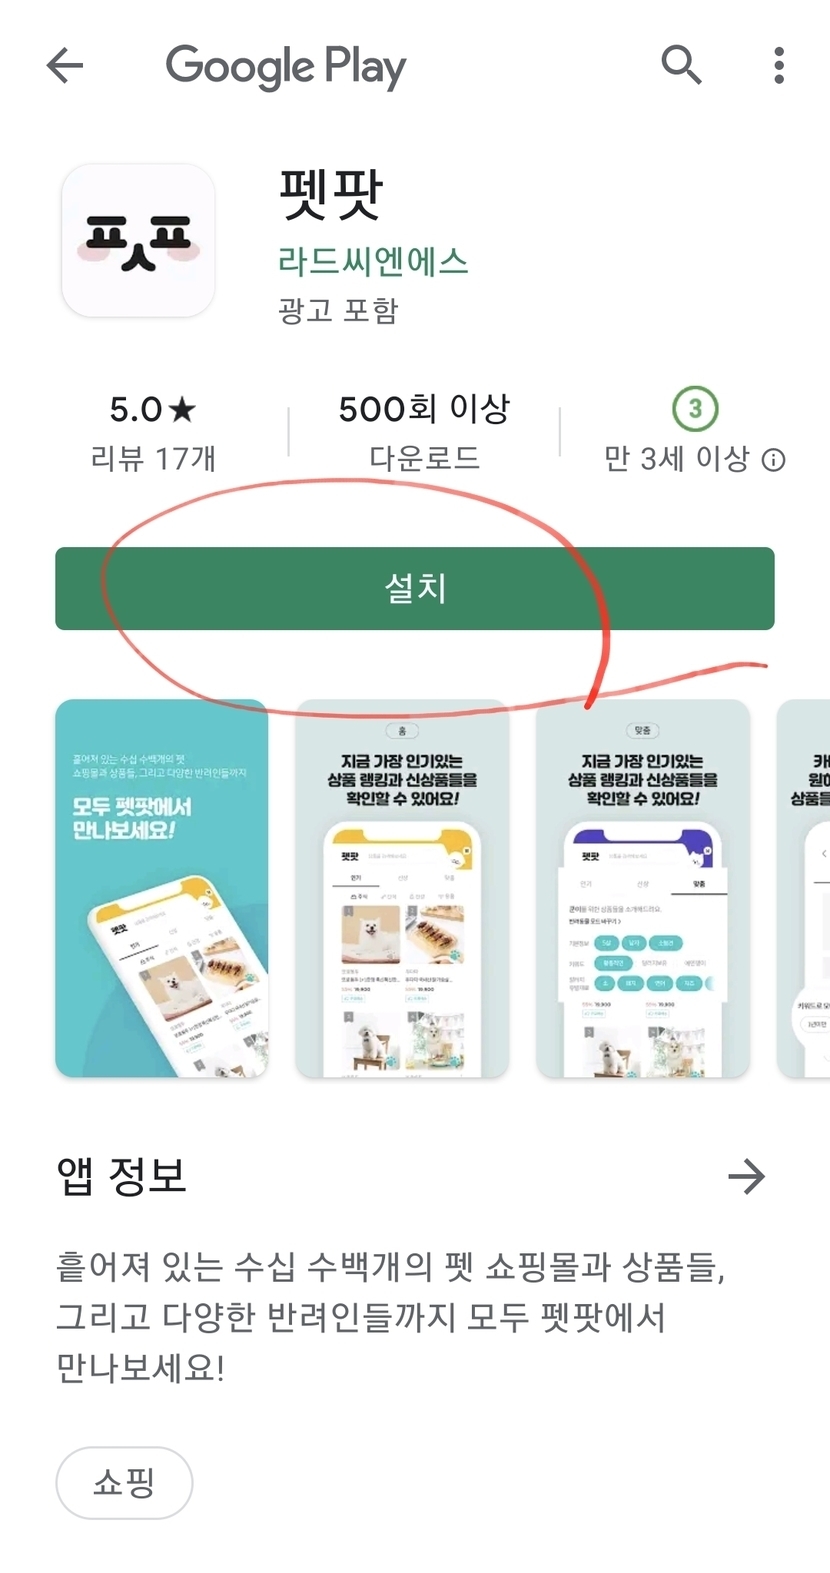Open 앱 정보 with the arrow icon
830x1573 pixels.
click(x=746, y=1176)
